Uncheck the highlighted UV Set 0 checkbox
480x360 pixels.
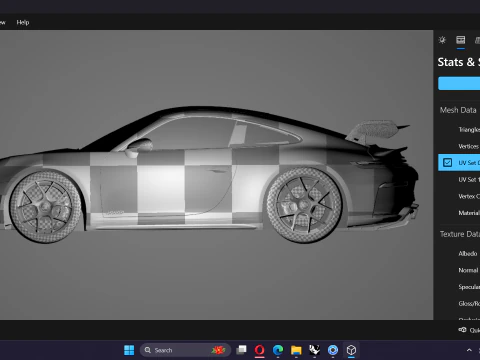(x=447, y=163)
